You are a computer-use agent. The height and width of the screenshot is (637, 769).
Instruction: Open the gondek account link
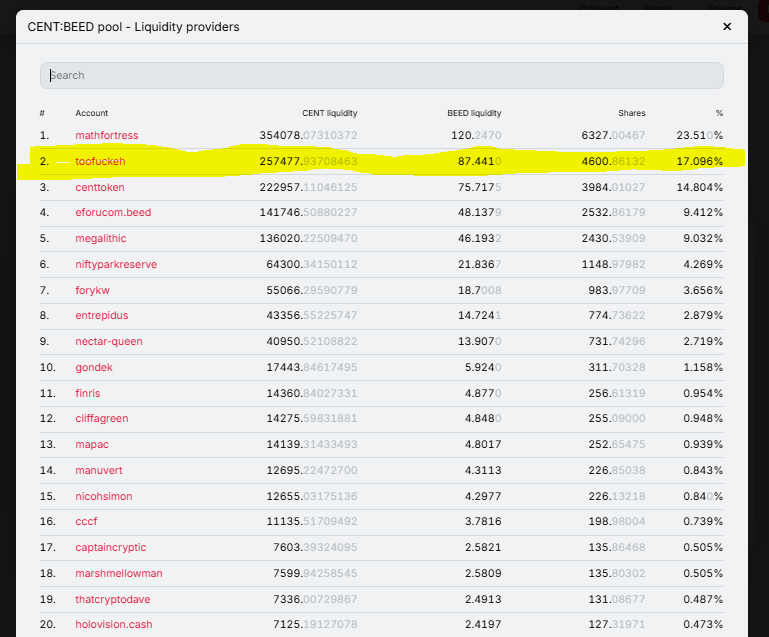[x=94, y=368]
